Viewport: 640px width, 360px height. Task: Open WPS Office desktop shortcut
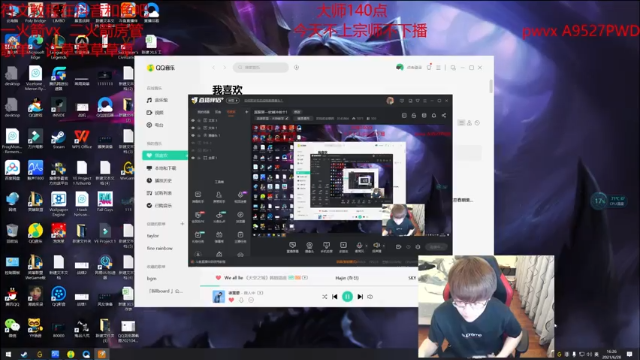(82, 139)
